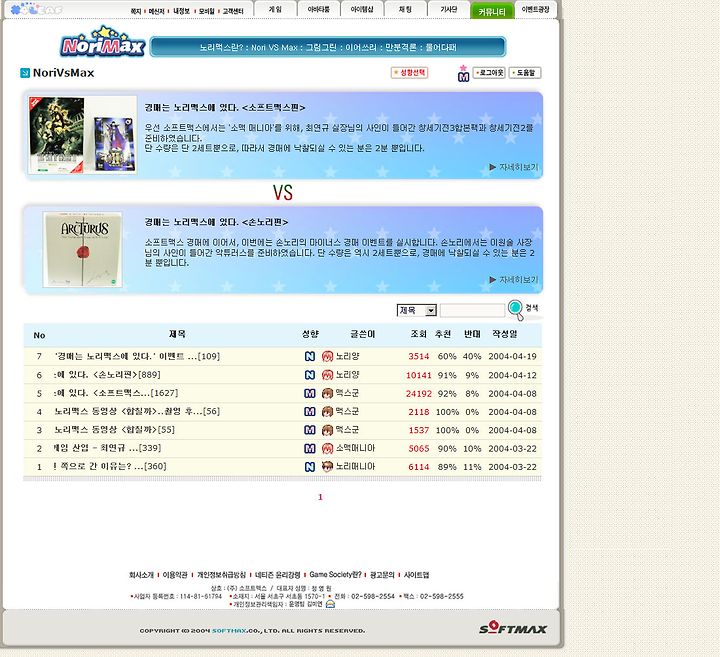Click 회사소개 in the footer

point(141,575)
